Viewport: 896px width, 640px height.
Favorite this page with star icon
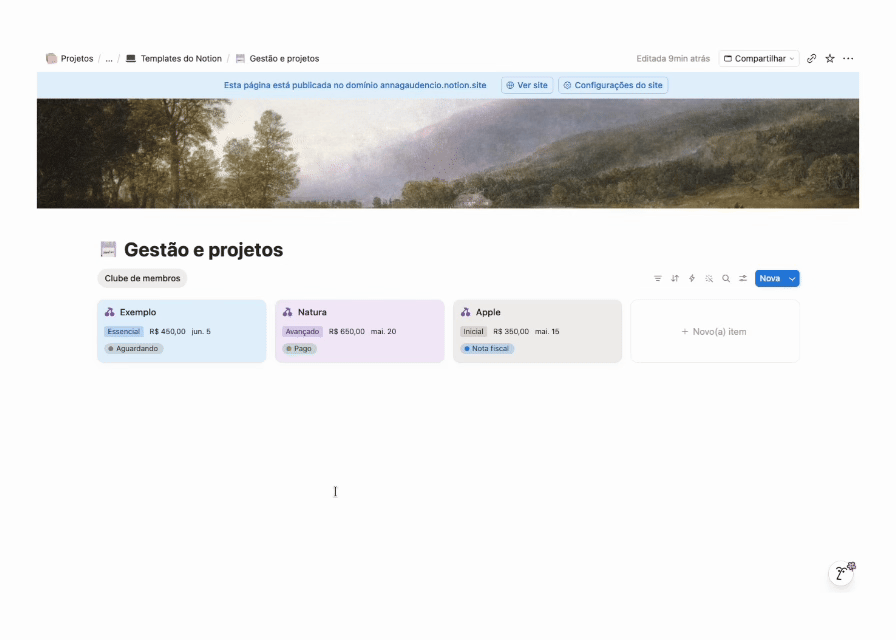tap(830, 58)
